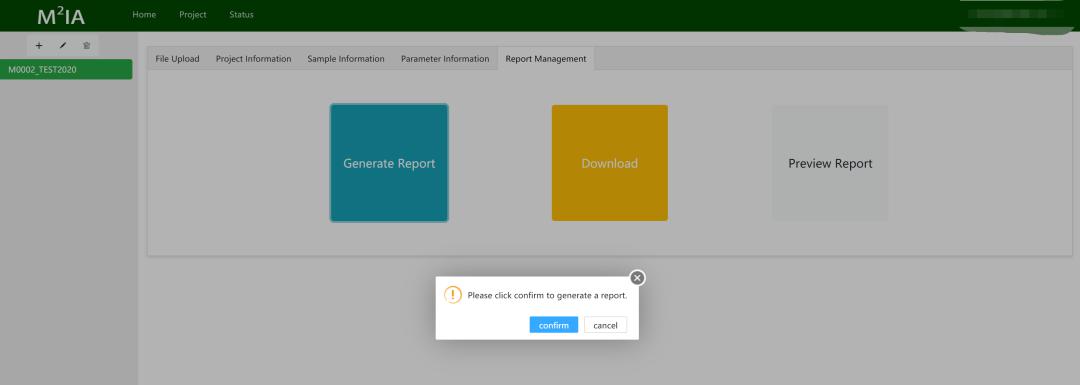Viewport: 1080px width, 385px height.
Task: Close the confirmation dialog with the X icon
Action: click(x=637, y=278)
